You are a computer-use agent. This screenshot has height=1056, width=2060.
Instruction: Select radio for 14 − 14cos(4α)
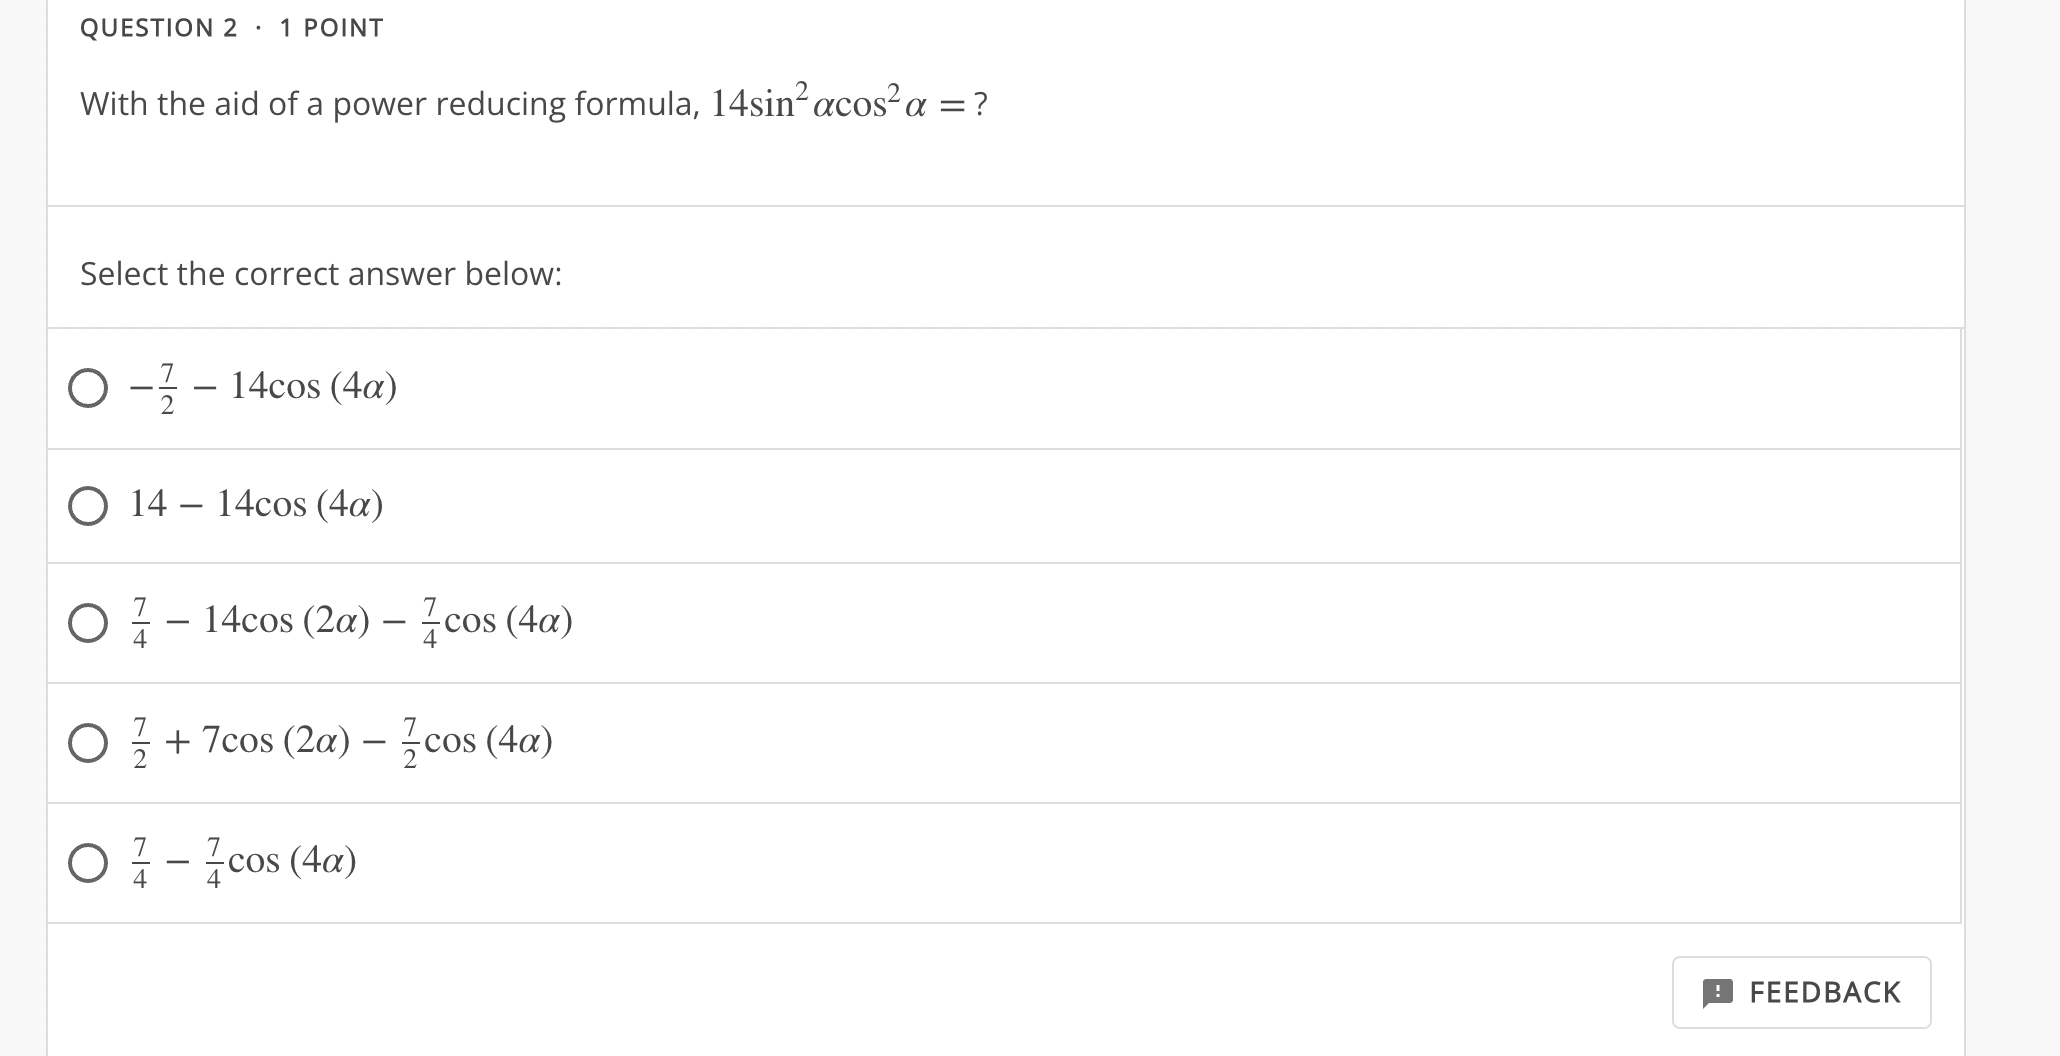[88, 506]
